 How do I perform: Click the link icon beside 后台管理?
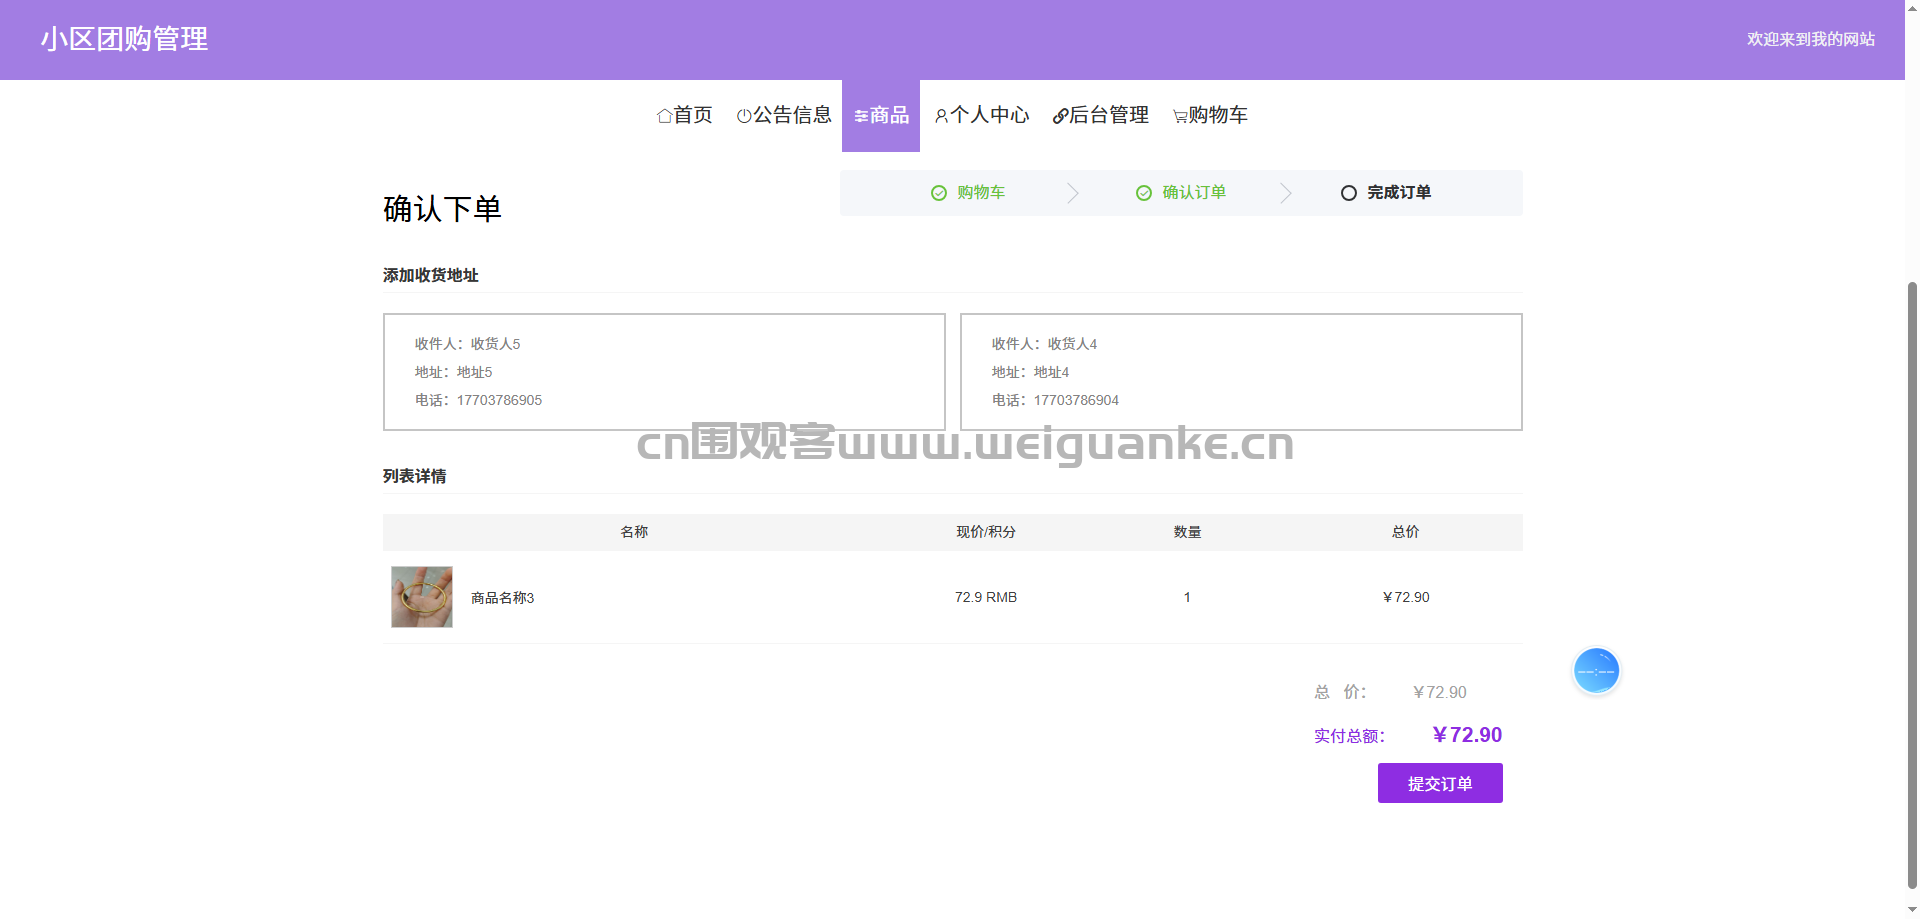1060,116
